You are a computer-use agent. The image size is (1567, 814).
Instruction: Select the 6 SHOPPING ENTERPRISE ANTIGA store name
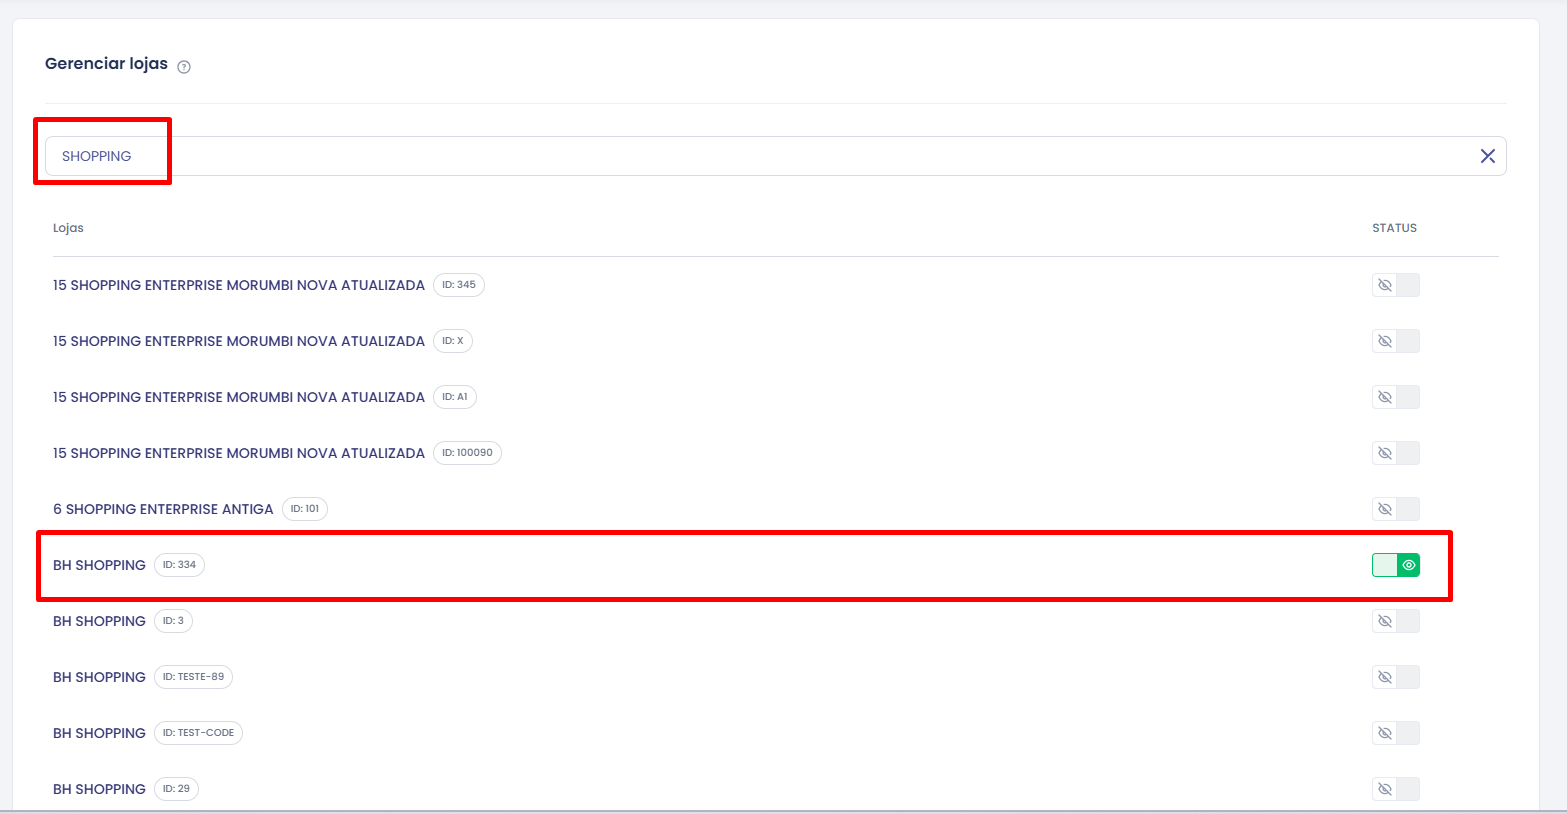[163, 509]
